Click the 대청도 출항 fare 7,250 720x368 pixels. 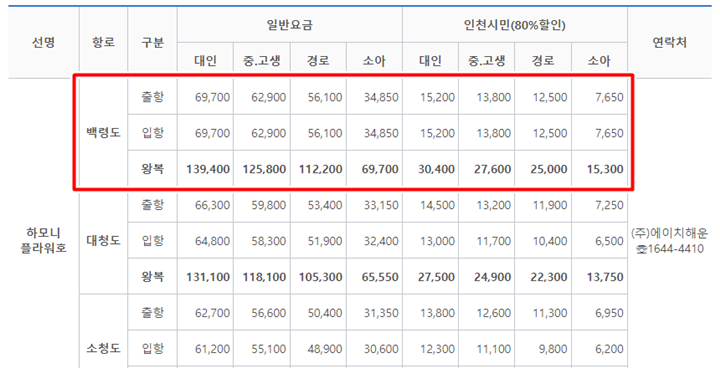[x=609, y=205]
